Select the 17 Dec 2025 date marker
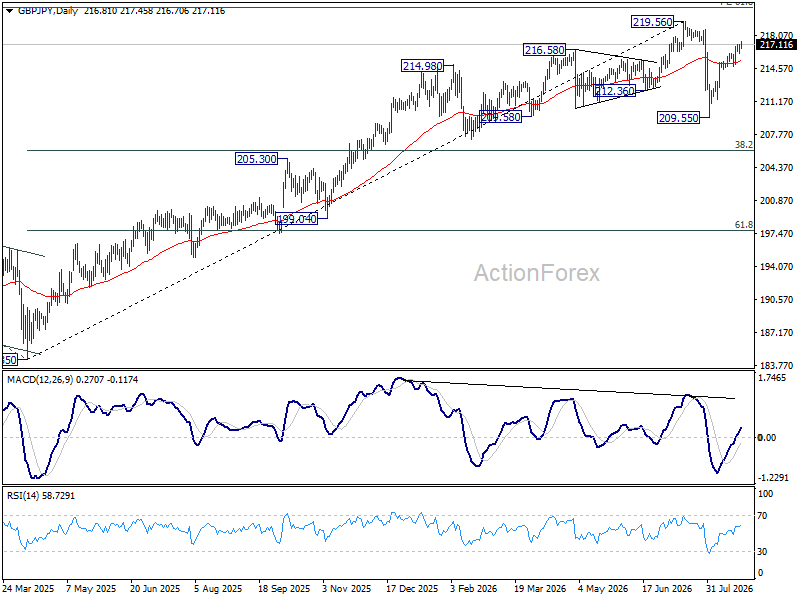800x600 pixels. coord(412,588)
